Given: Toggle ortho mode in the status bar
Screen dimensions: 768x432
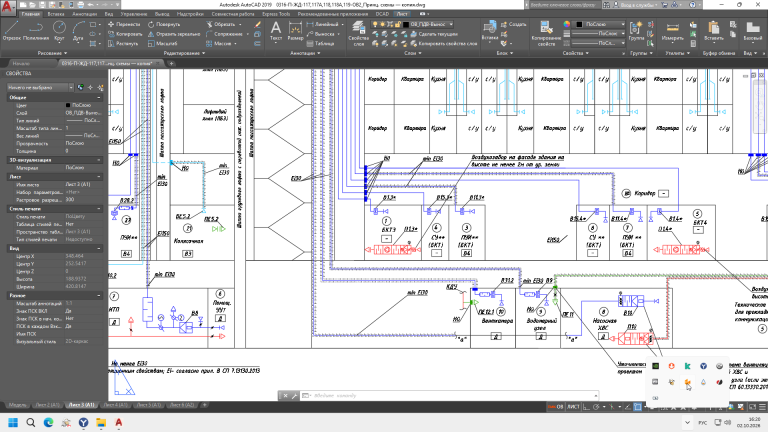Looking at the screenshot, I should pyautogui.click(x=586, y=407).
